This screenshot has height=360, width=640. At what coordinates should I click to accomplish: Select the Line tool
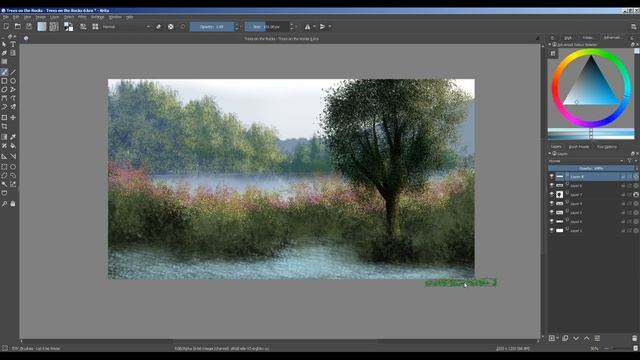tap(13, 72)
